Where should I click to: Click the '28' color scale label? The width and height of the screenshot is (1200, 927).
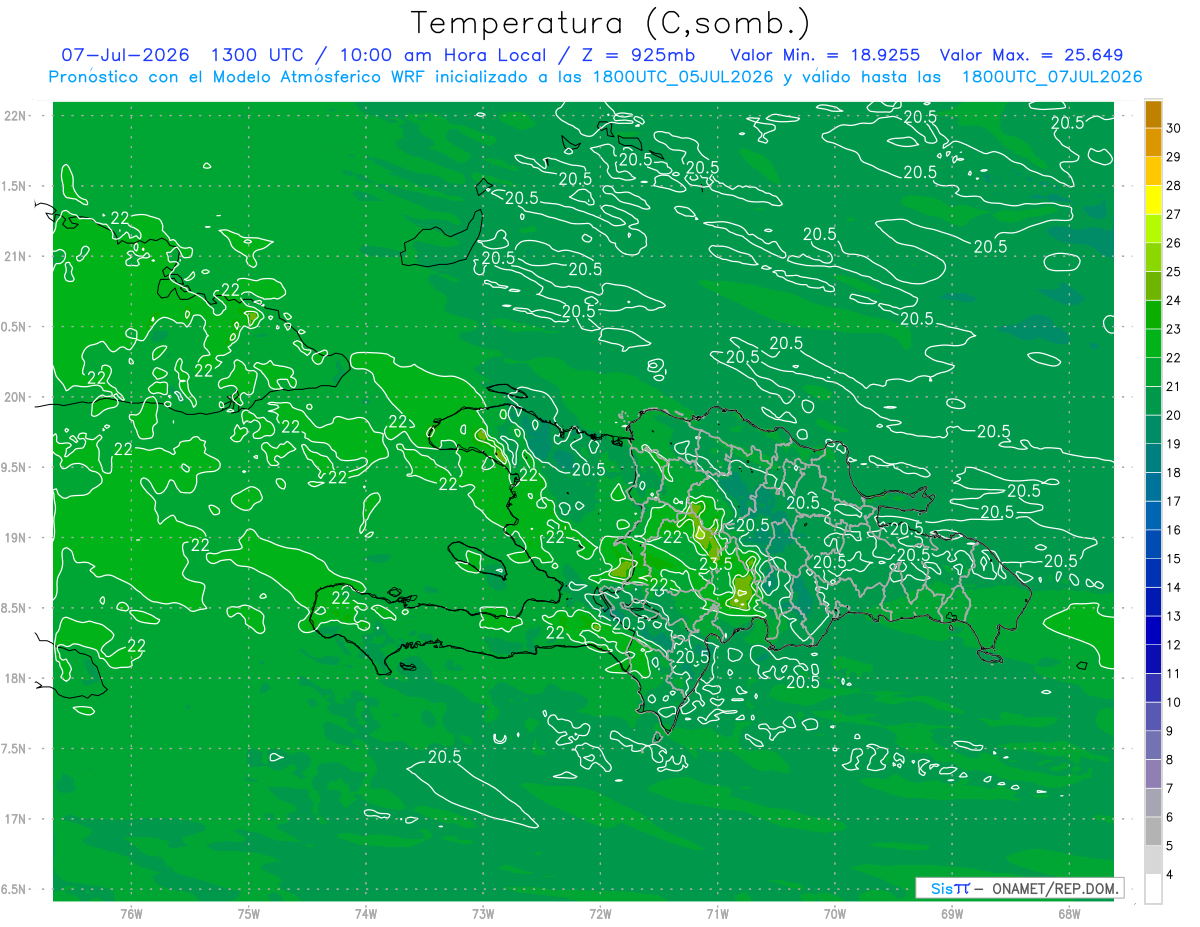click(1173, 185)
